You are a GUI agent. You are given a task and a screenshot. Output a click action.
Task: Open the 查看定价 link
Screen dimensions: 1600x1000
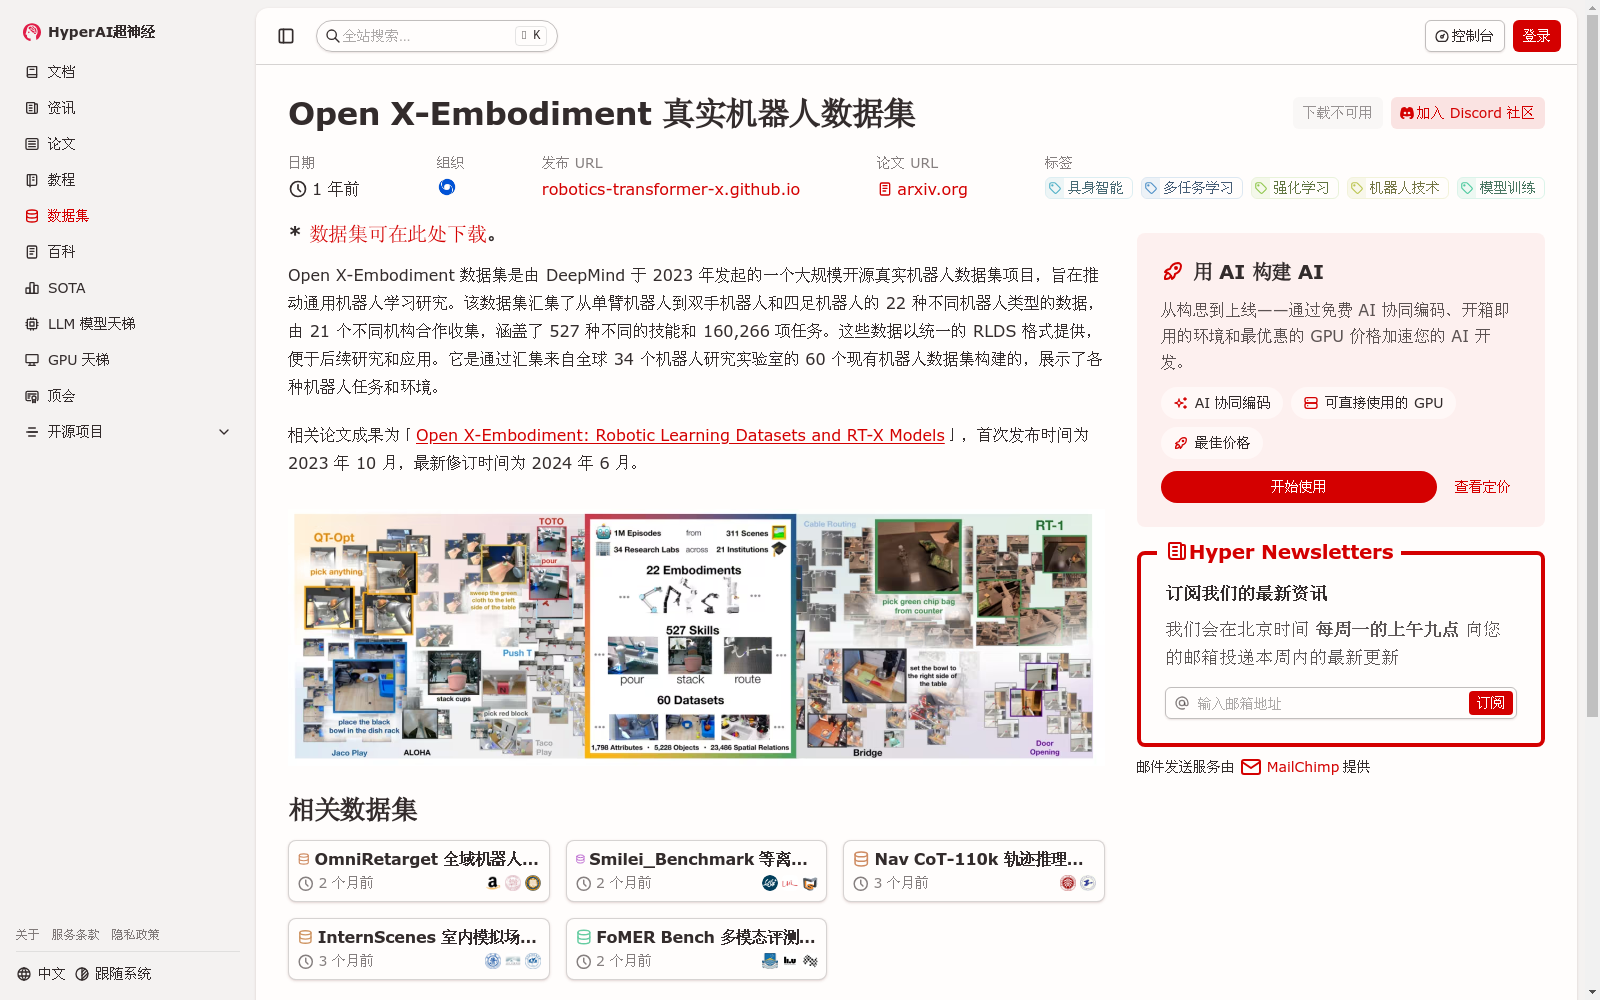1482,487
